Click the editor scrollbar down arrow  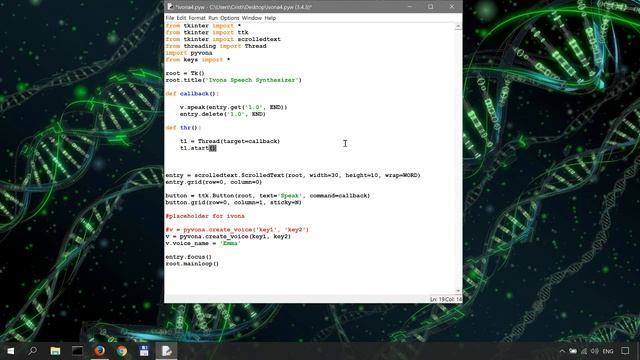(458, 291)
